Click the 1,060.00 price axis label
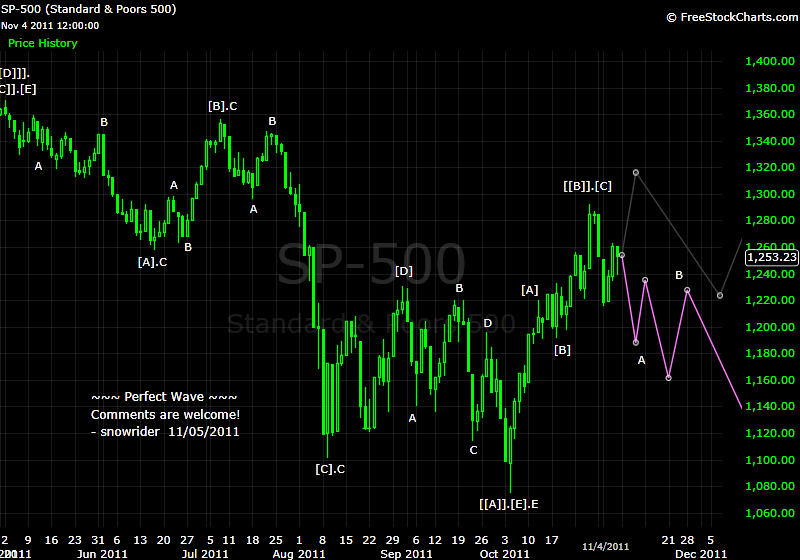The width and height of the screenshot is (800, 560). [770, 513]
